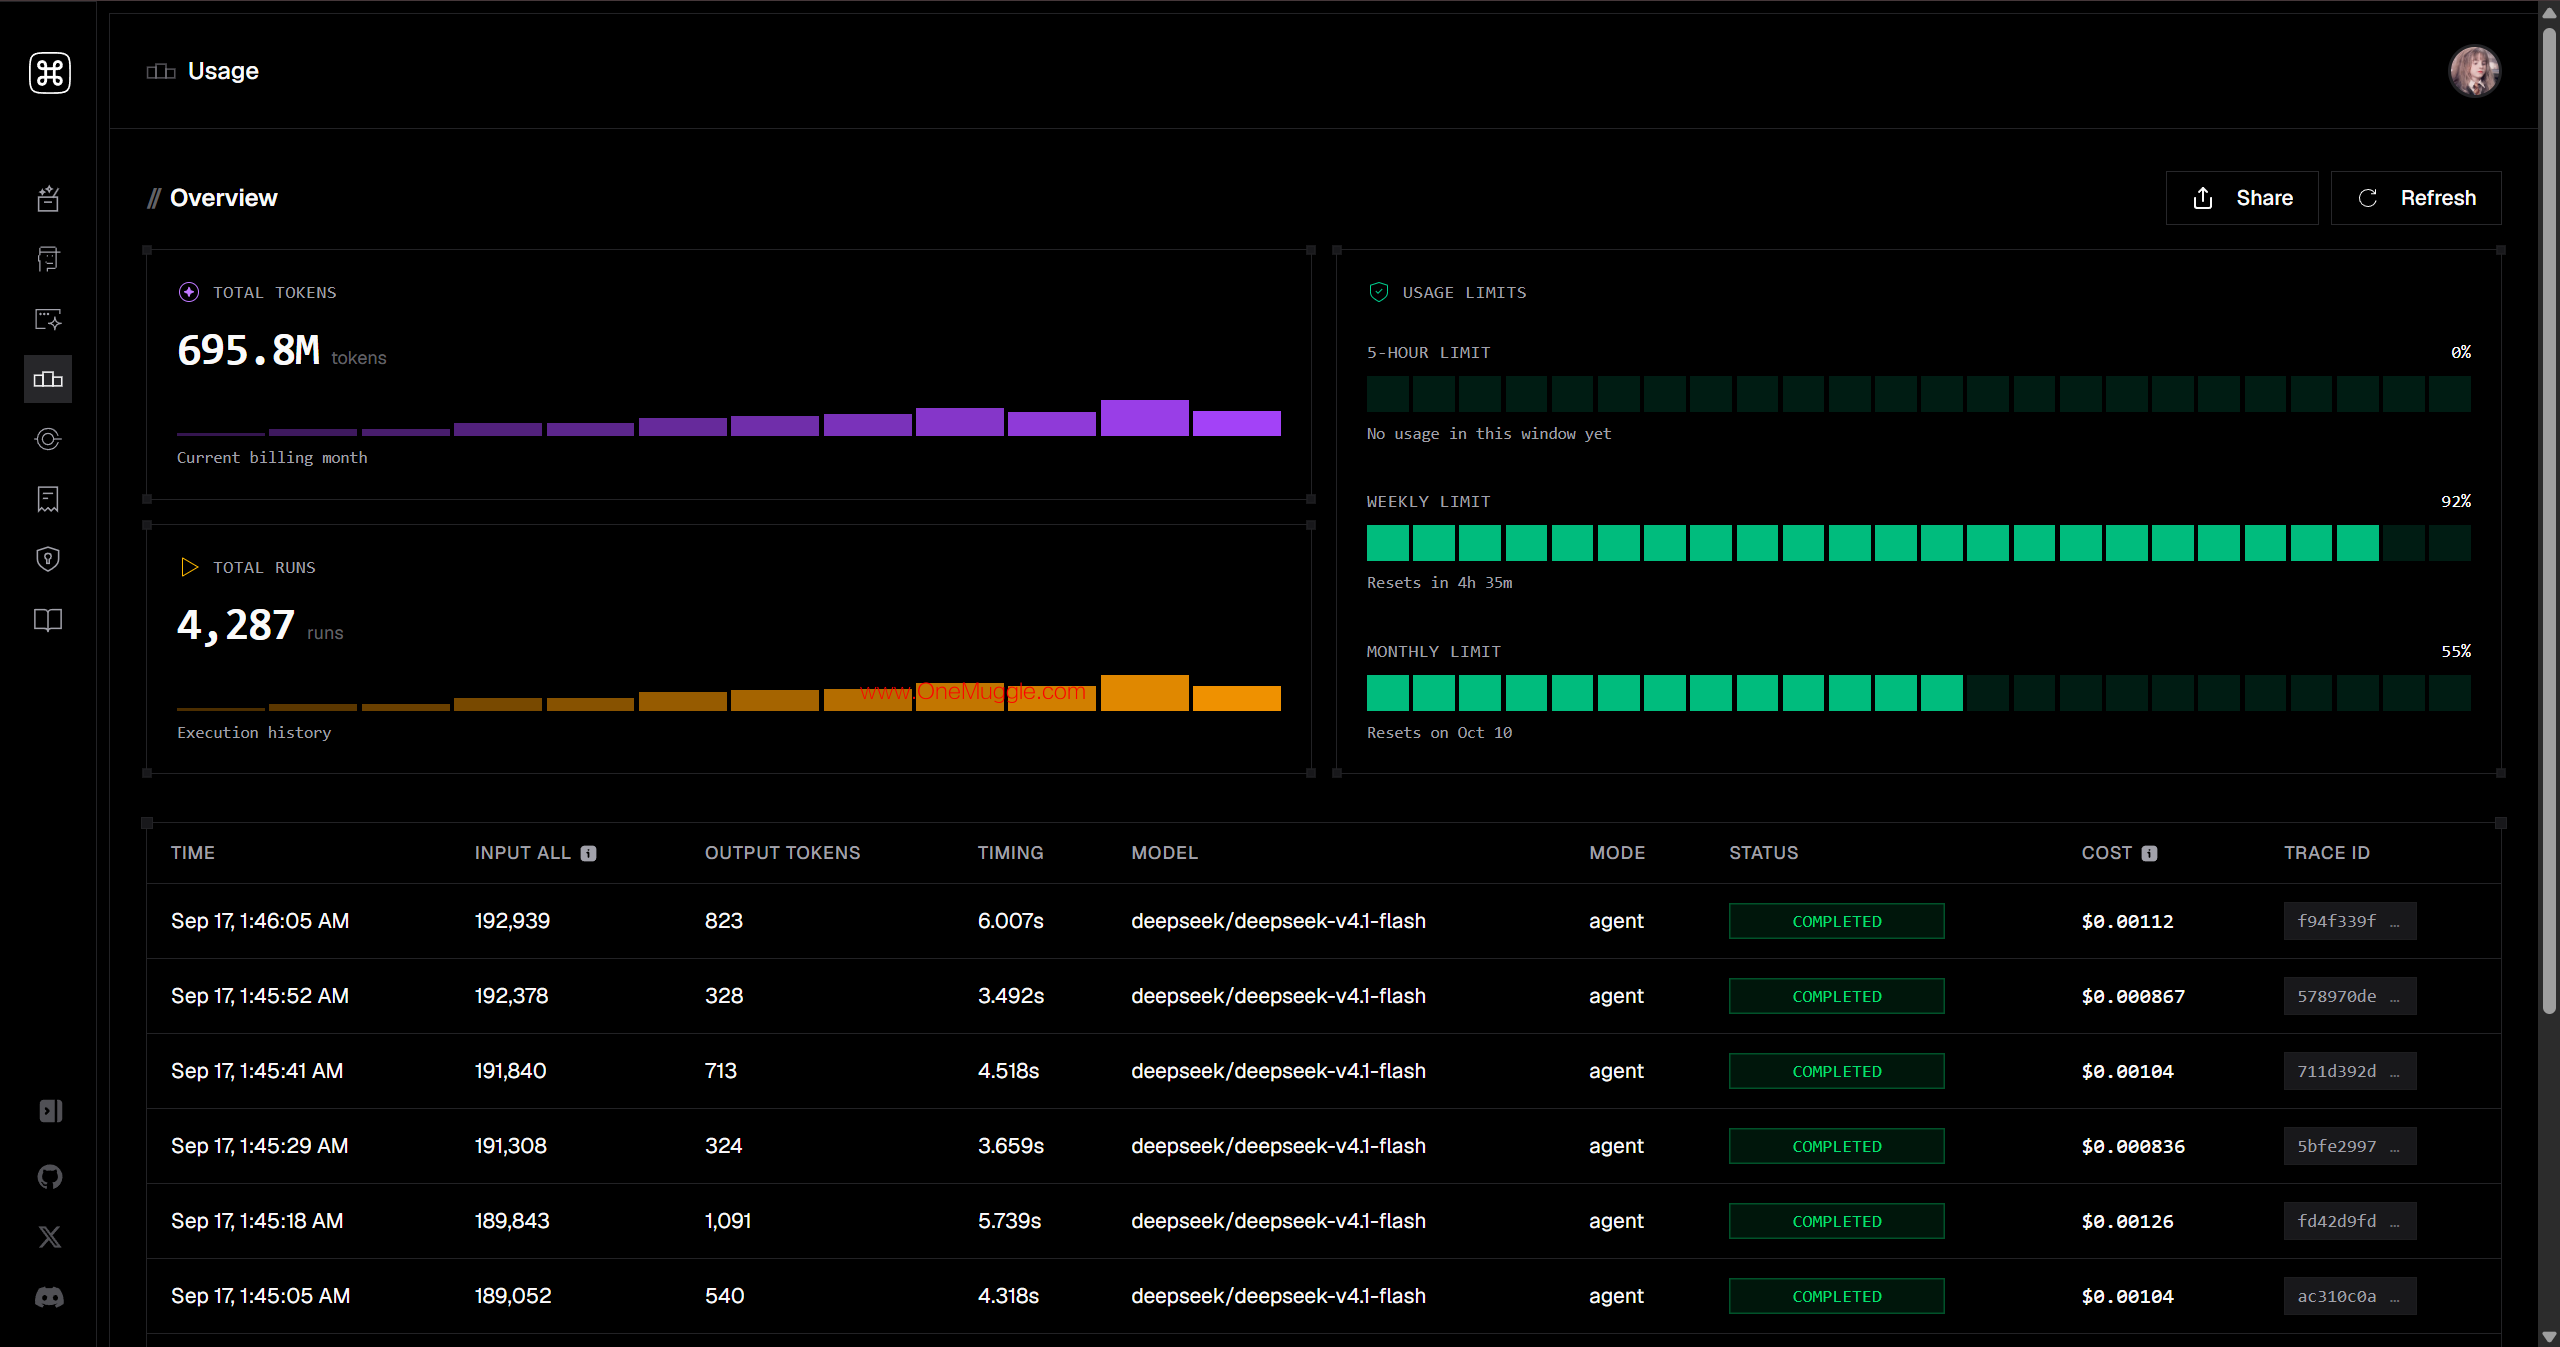Click the STATUS column header

click(x=1763, y=853)
